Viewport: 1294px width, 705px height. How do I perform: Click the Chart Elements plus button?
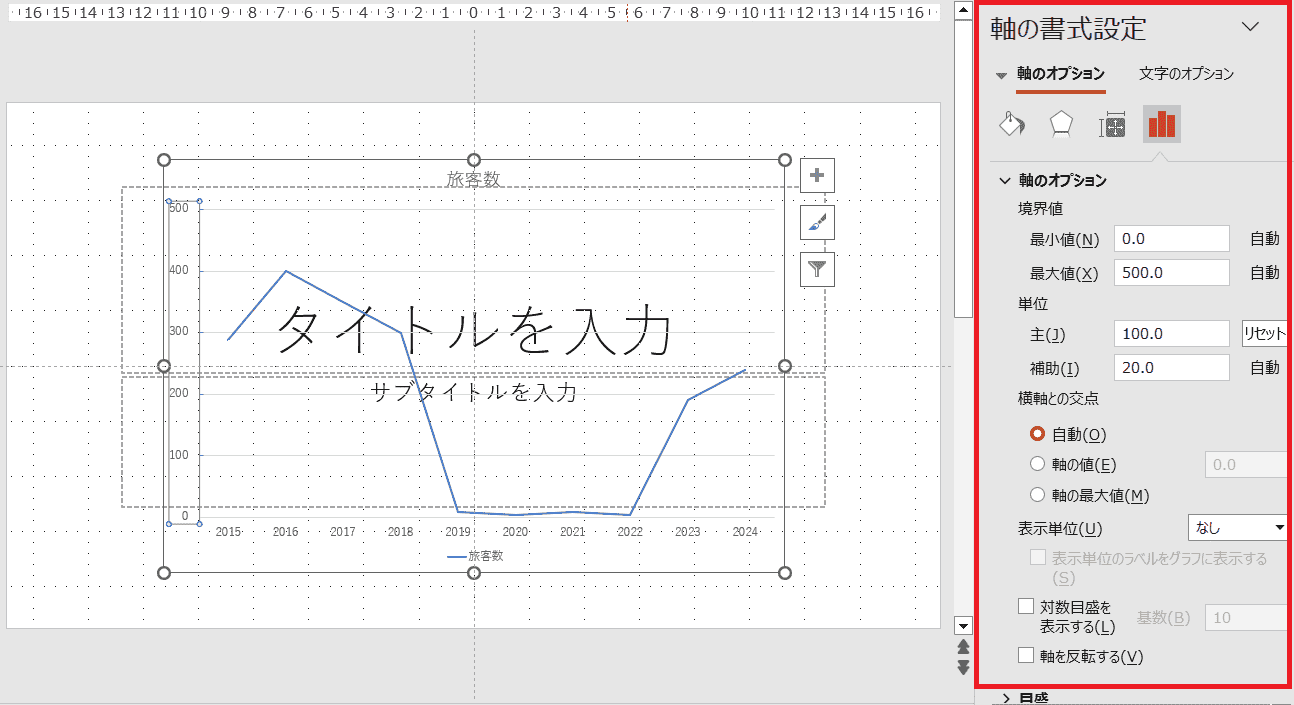pos(817,175)
